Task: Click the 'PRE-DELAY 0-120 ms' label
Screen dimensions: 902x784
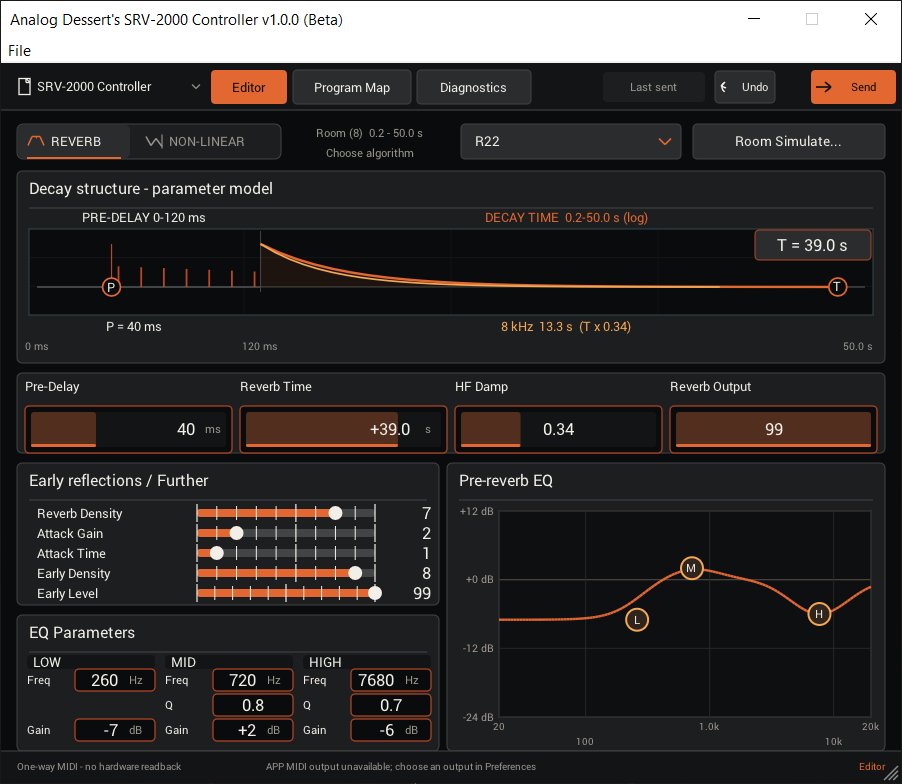Action: 143,217
